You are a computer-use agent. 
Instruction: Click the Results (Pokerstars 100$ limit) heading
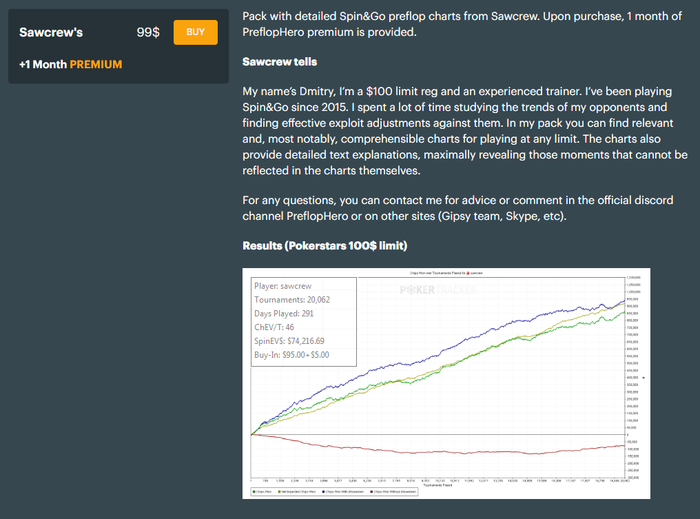coord(325,246)
